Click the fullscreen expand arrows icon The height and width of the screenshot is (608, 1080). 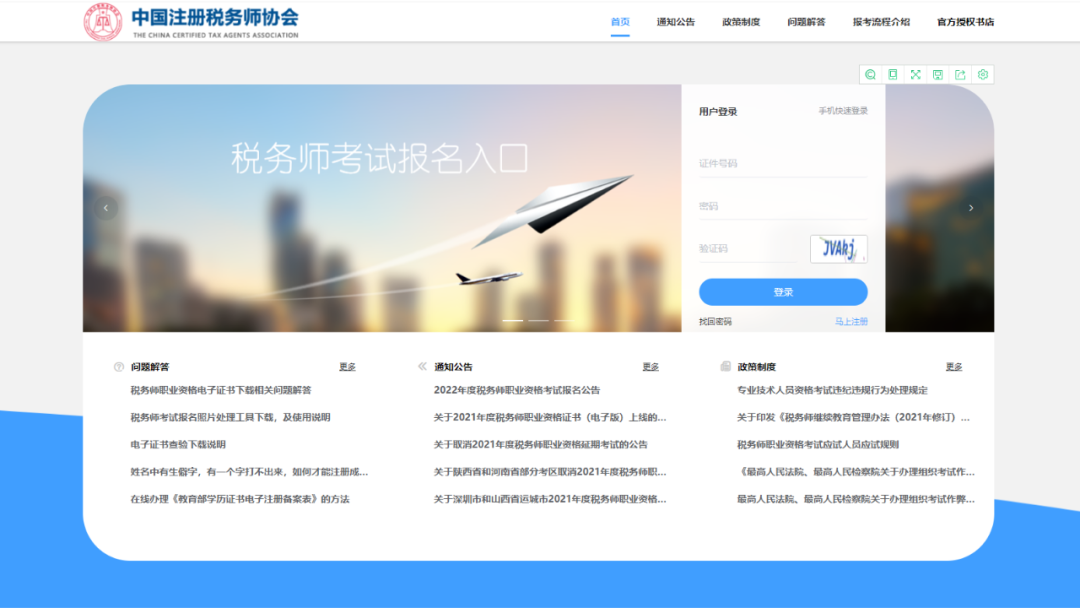click(x=915, y=74)
